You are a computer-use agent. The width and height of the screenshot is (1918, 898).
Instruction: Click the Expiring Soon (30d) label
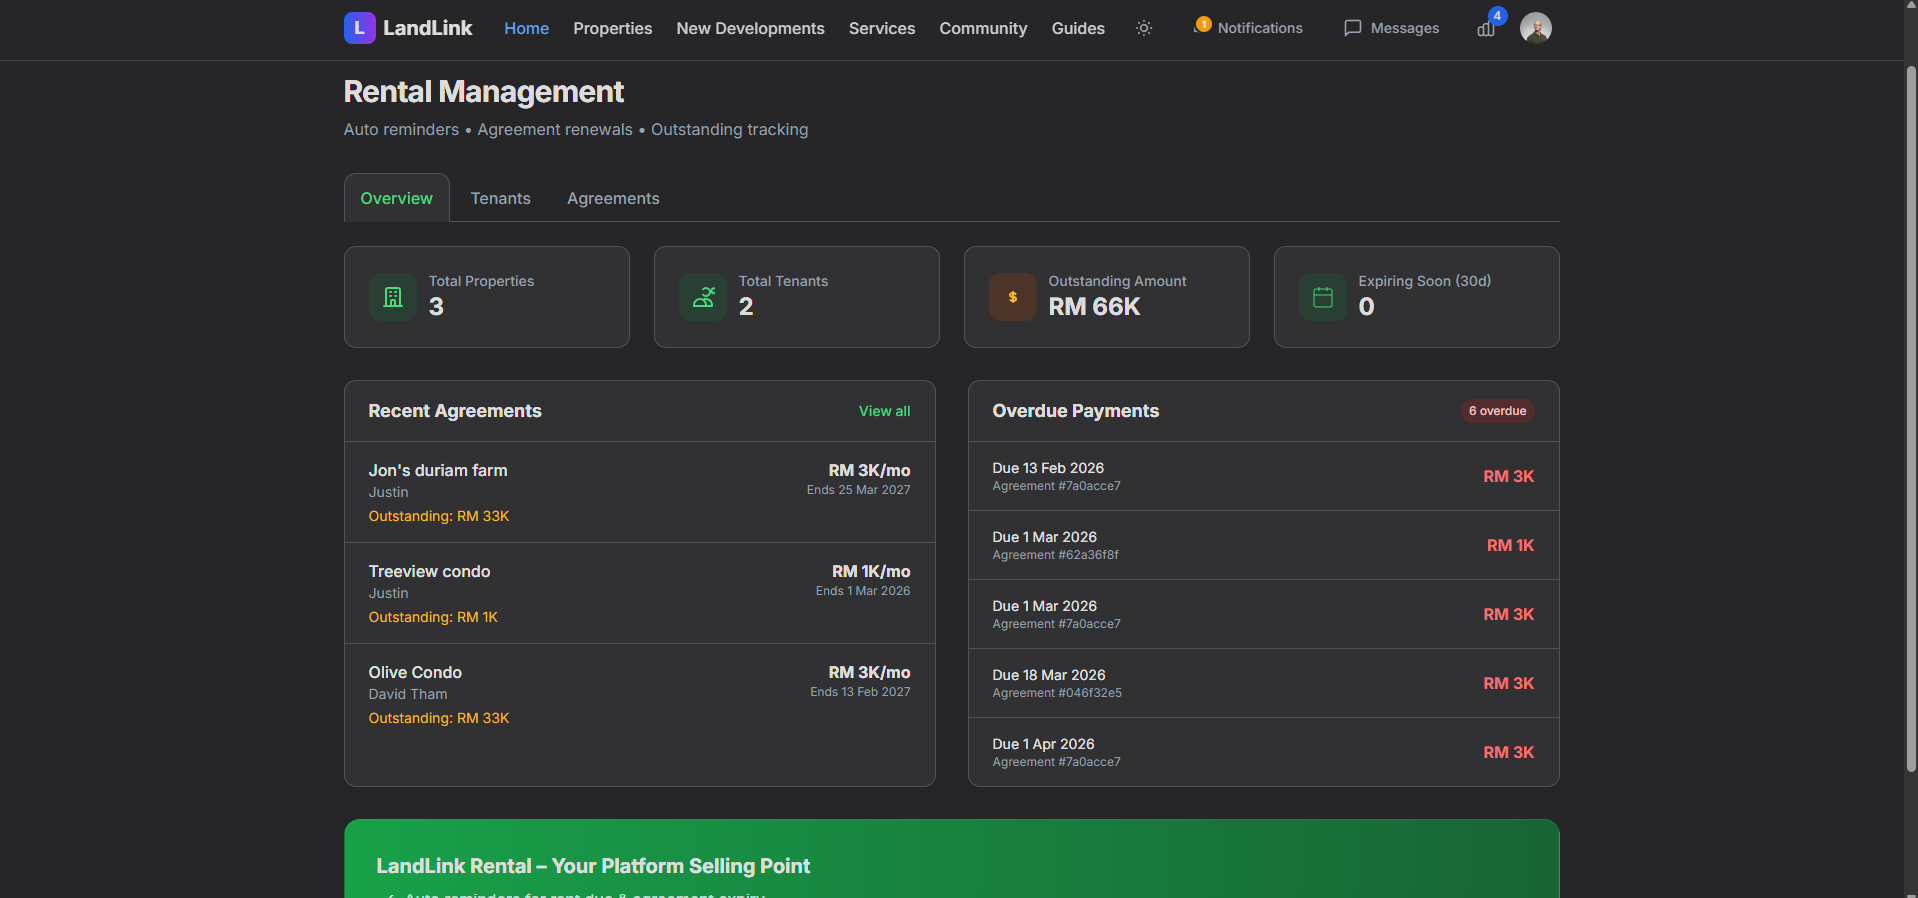pos(1425,281)
